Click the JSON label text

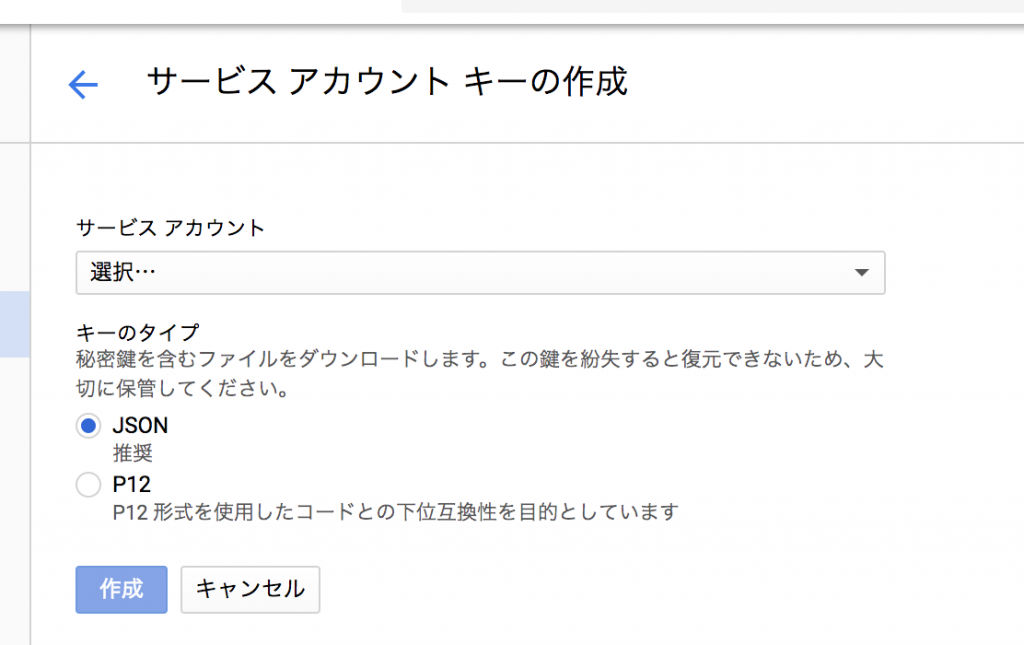click(140, 425)
